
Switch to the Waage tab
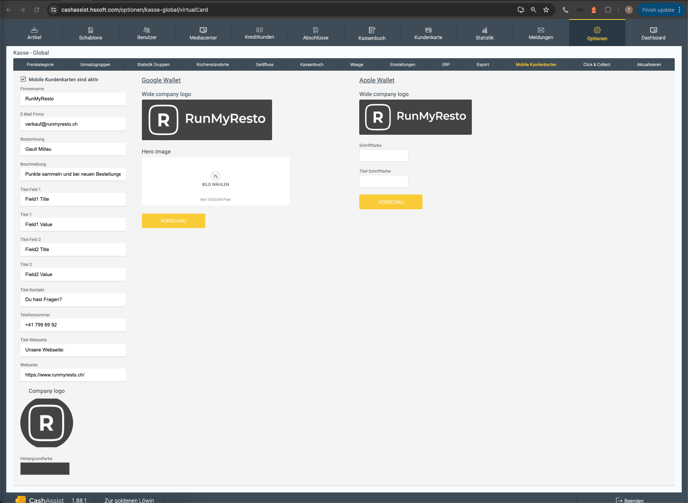click(357, 65)
